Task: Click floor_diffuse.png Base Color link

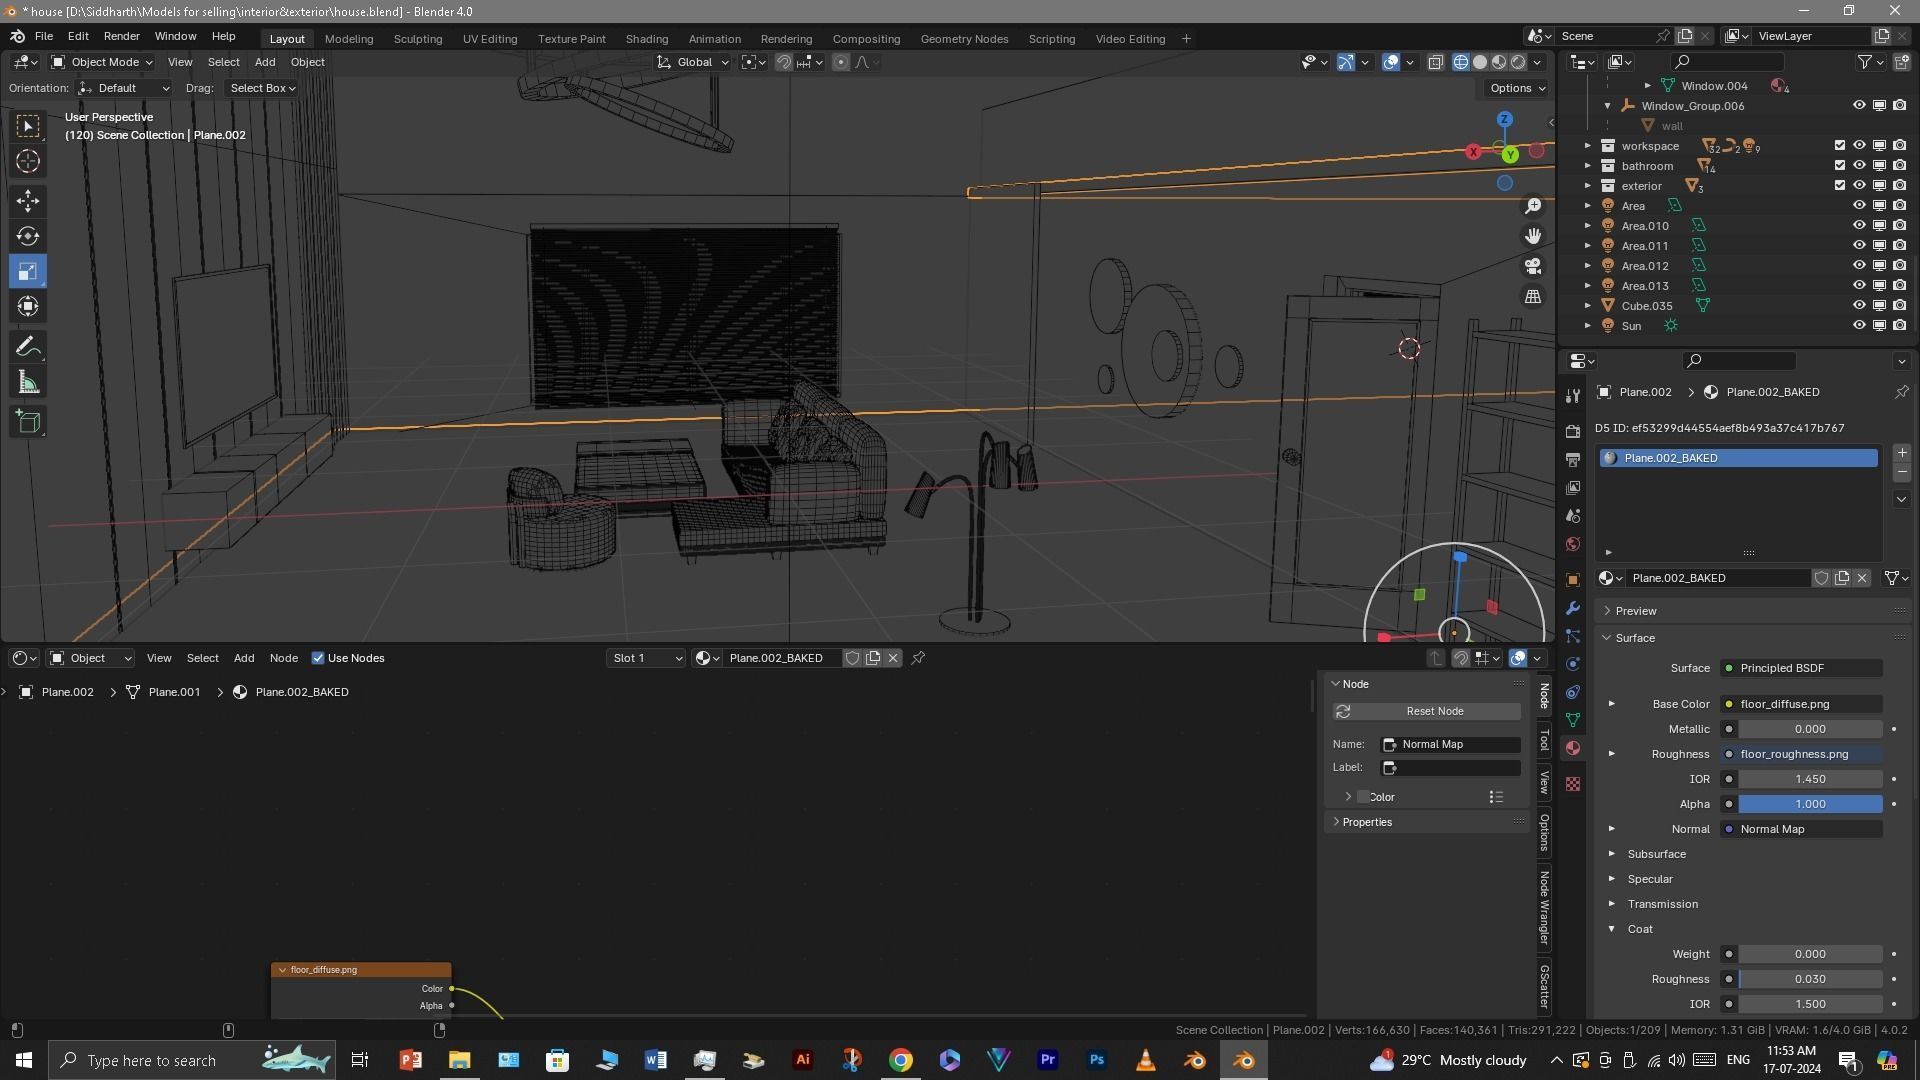Action: point(1801,704)
